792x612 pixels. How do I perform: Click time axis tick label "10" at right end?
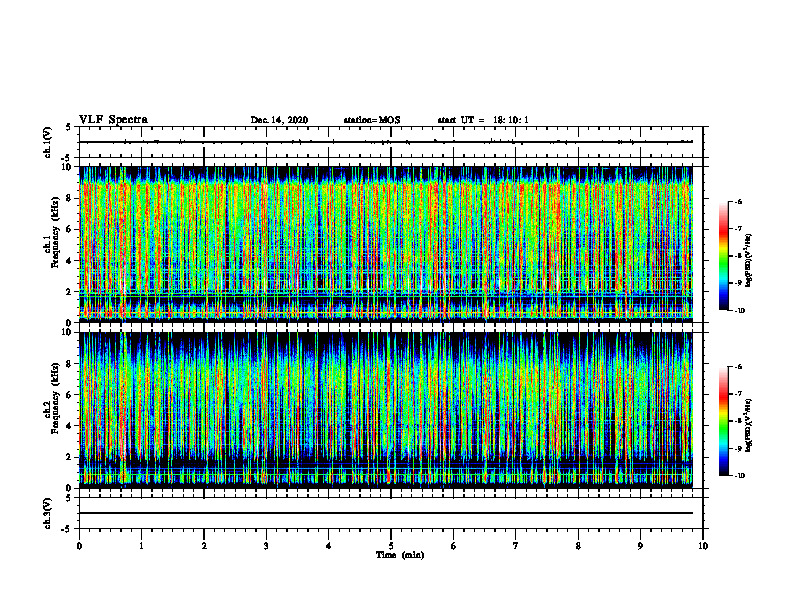tap(703, 546)
